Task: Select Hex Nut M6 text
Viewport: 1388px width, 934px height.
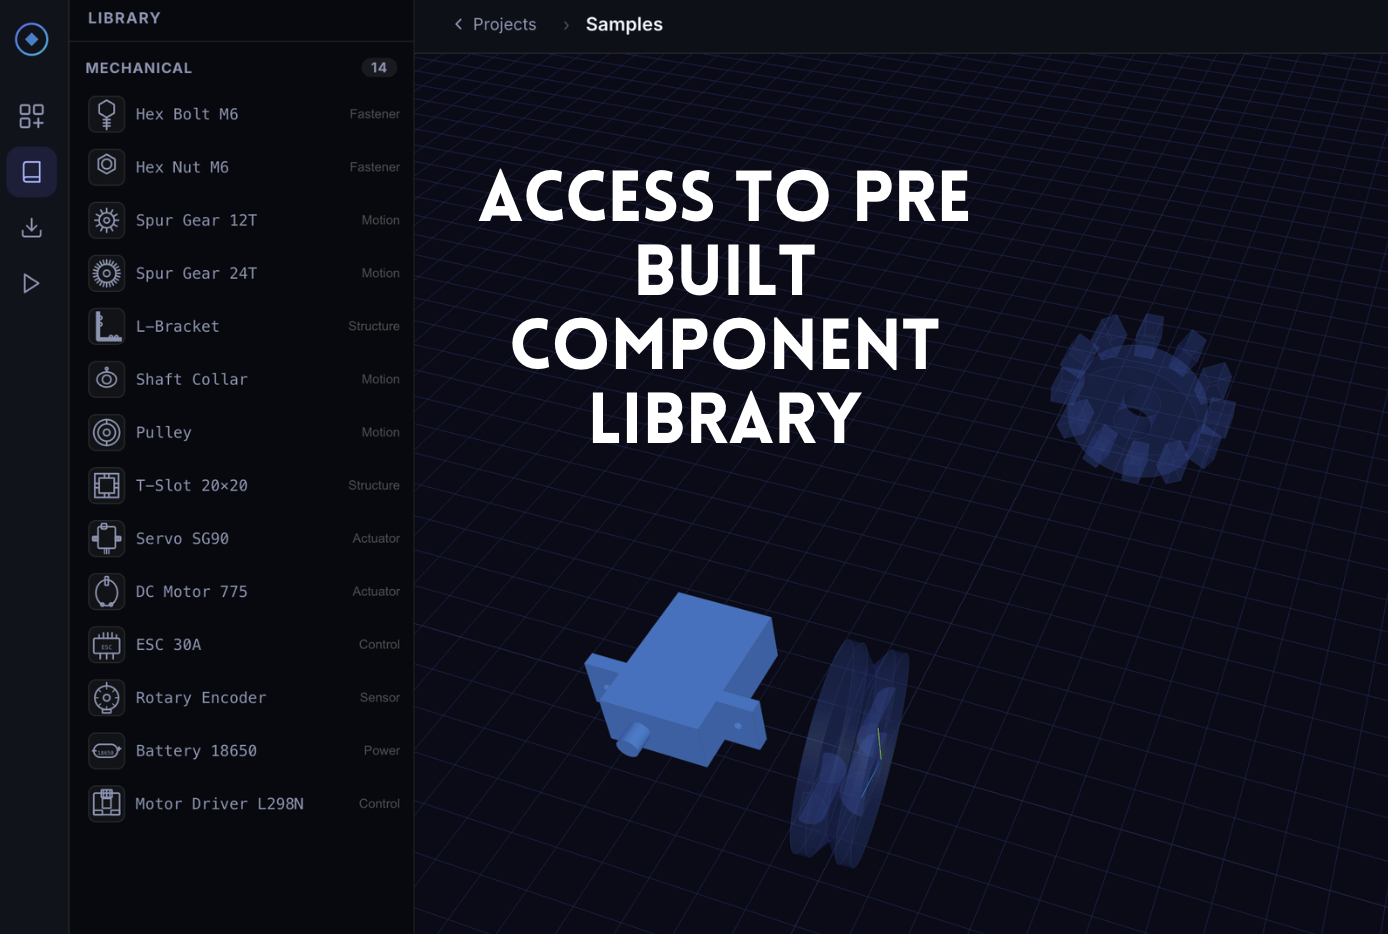Action: pos(182,167)
